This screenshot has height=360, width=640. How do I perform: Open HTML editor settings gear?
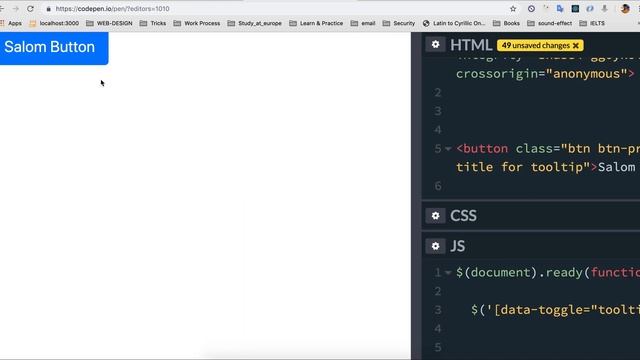tap(436, 44)
